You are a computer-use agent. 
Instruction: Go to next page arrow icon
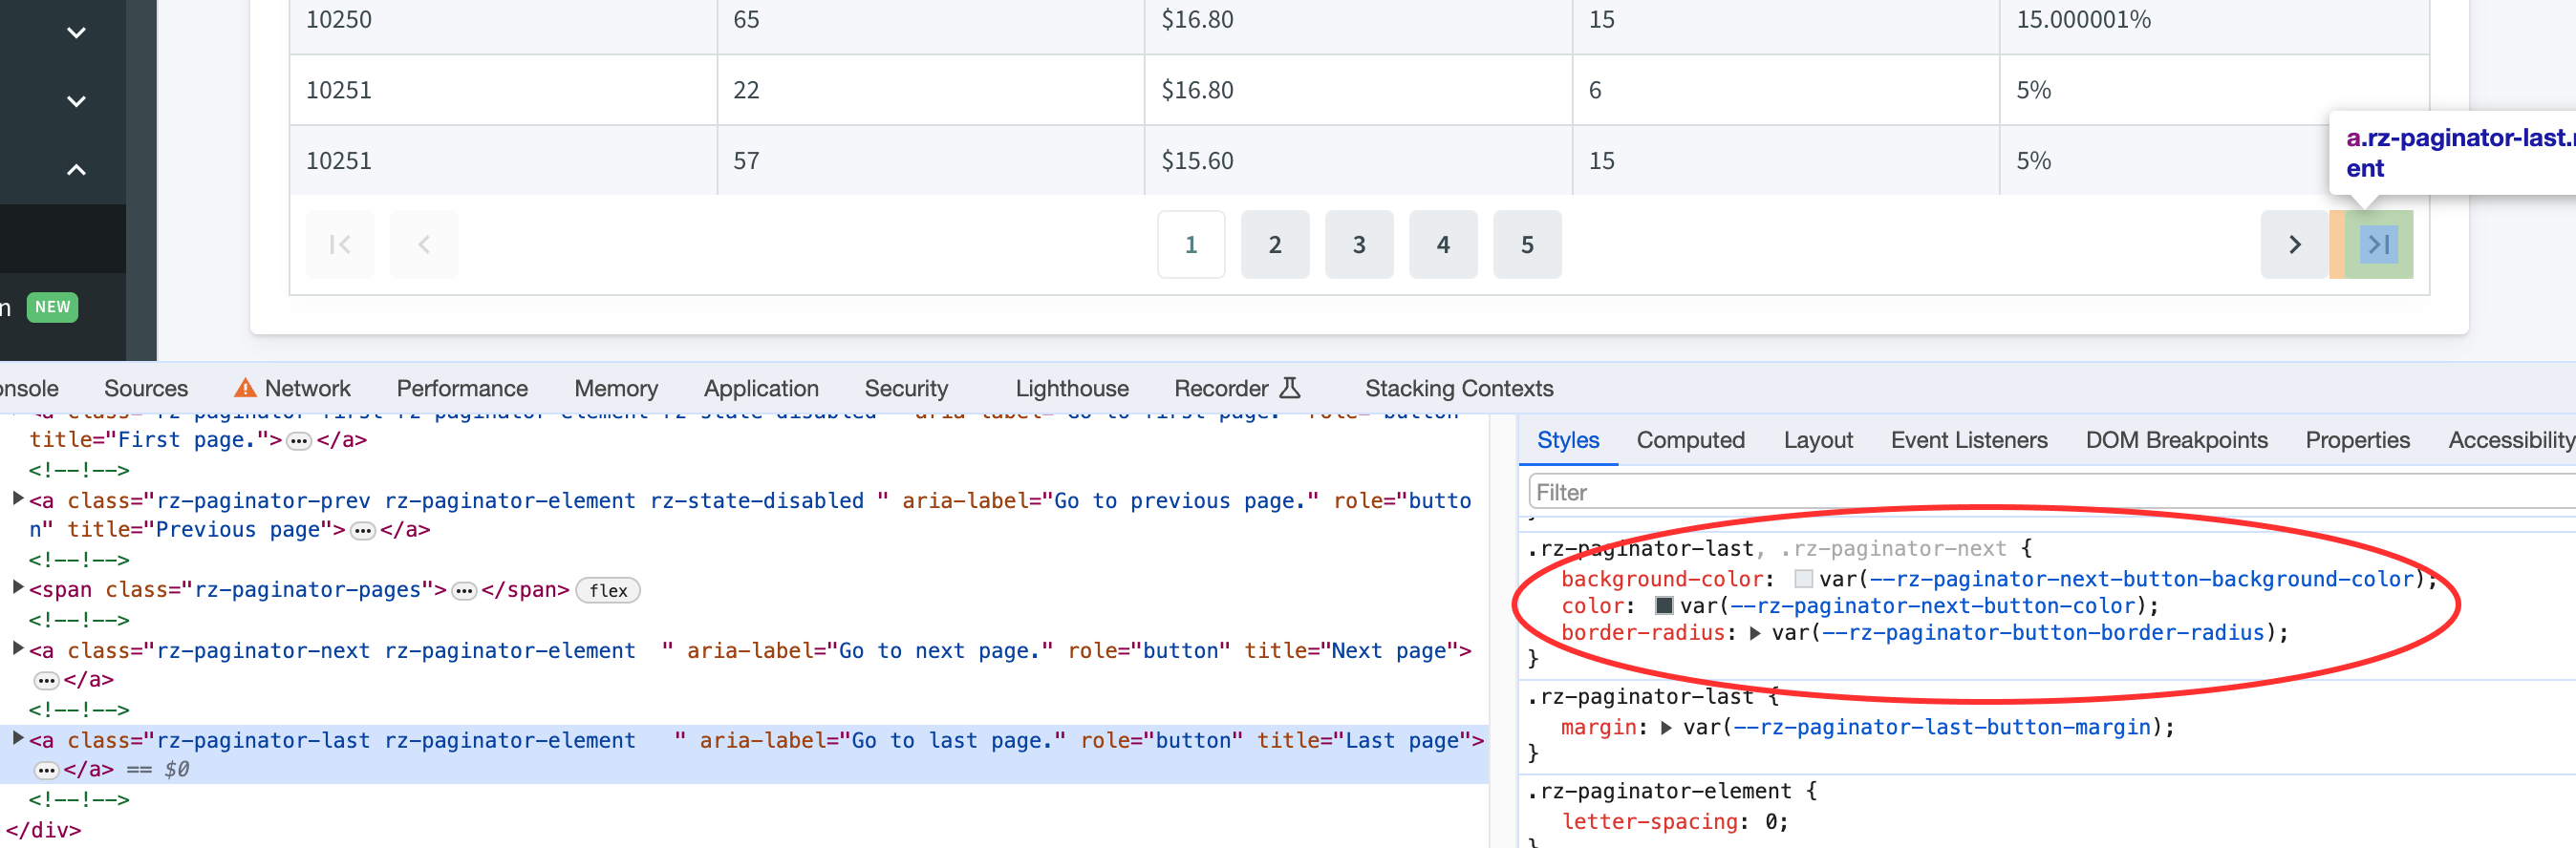(x=2295, y=244)
